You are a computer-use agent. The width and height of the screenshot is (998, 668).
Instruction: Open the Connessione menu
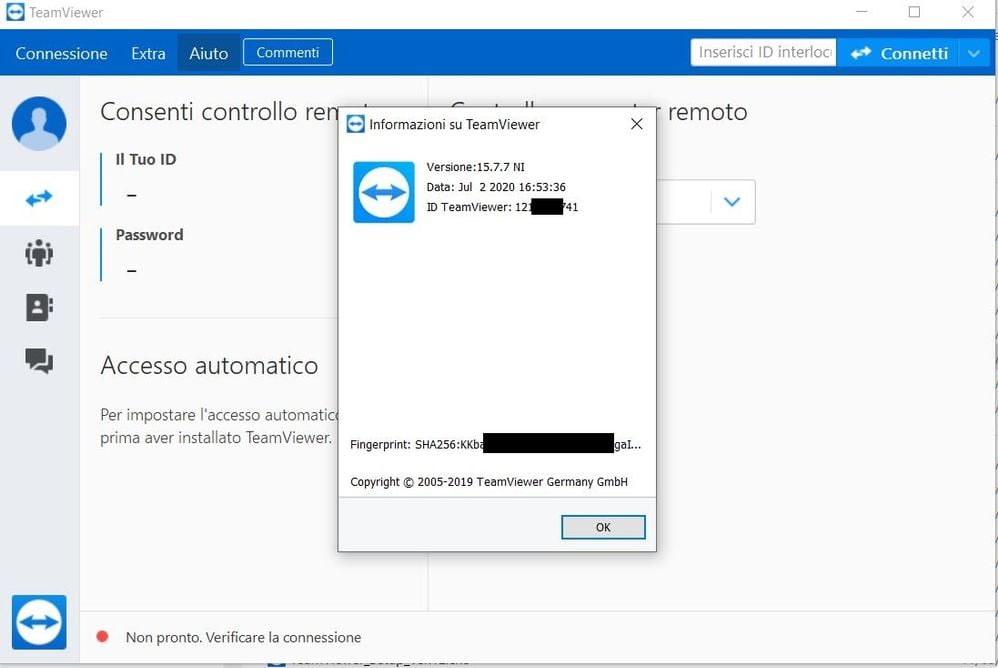61,53
